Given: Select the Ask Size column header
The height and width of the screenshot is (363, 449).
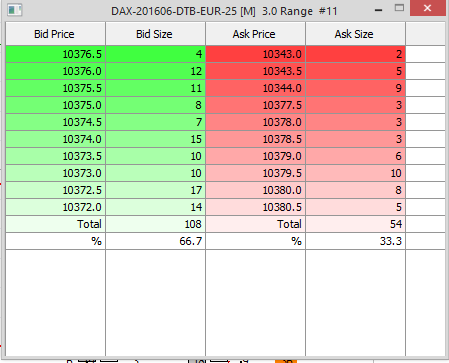Looking at the screenshot, I should pos(355,34).
